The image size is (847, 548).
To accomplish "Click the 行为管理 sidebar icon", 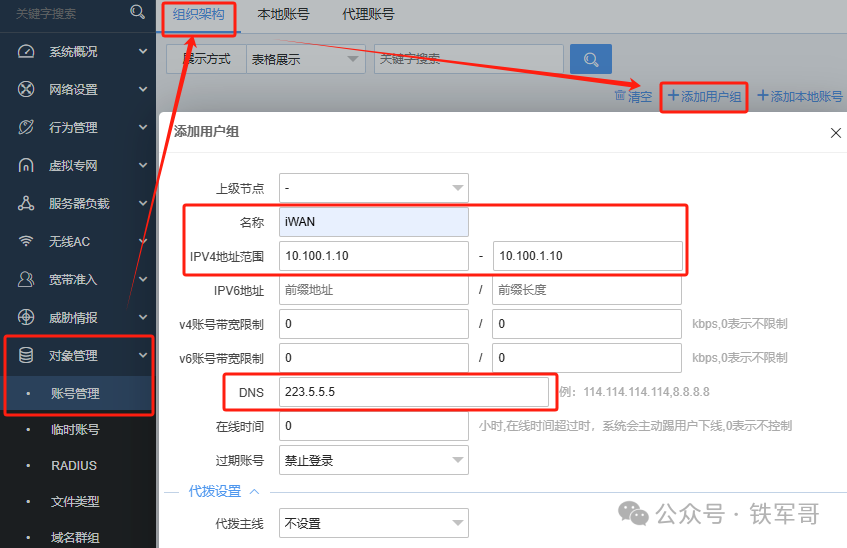I will pyautogui.click(x=26, y=128).
